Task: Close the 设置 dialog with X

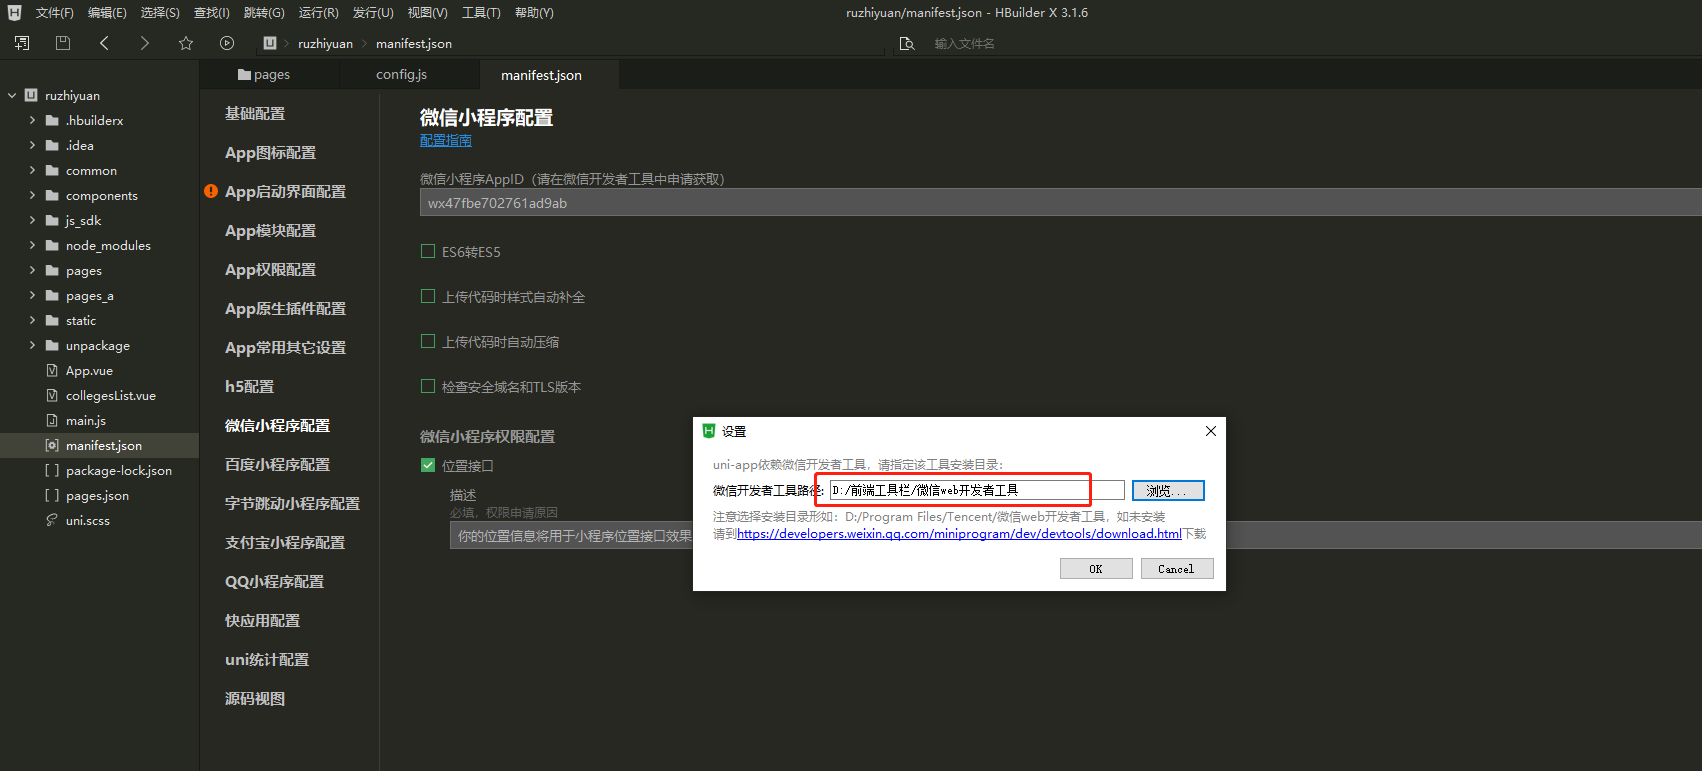Action: click(1211, 431)
